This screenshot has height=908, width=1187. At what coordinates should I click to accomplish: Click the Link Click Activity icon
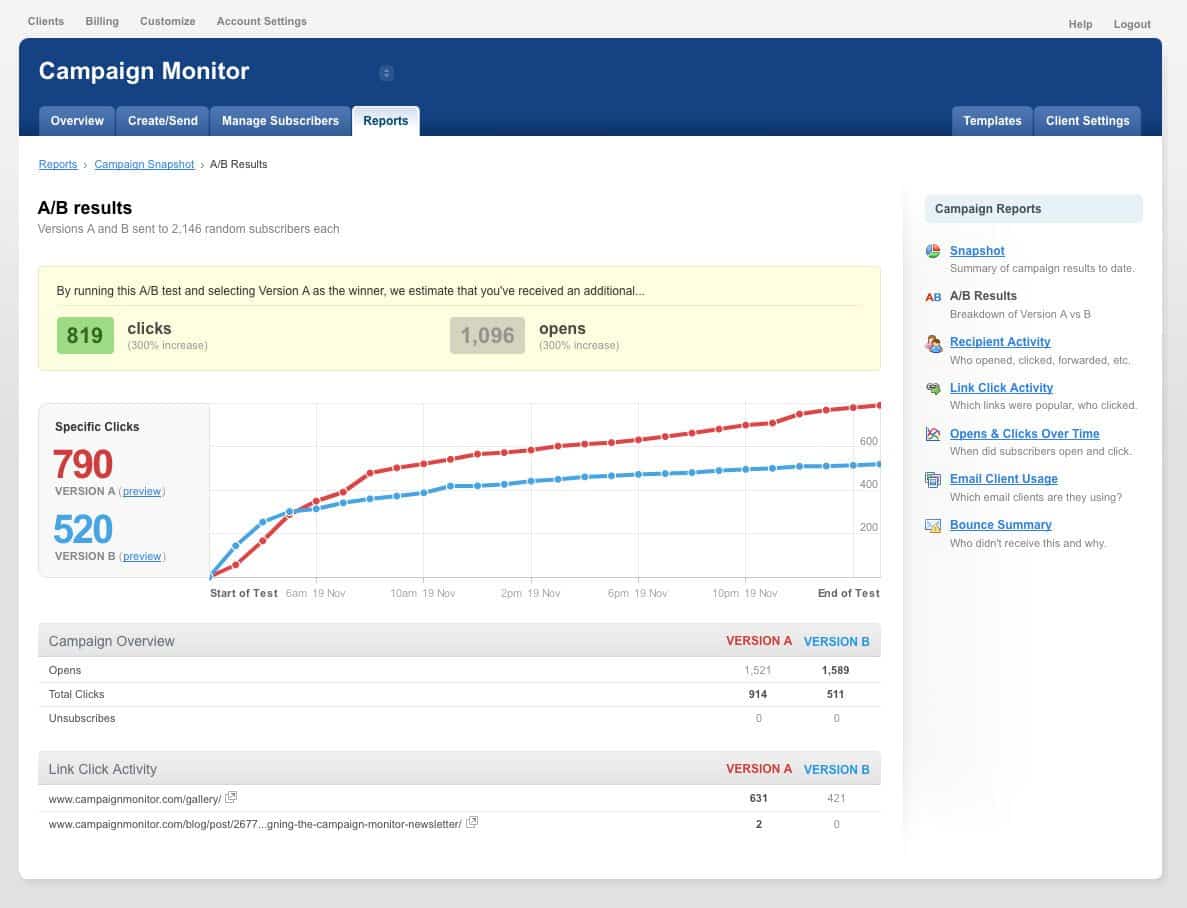tap(933, 388)
